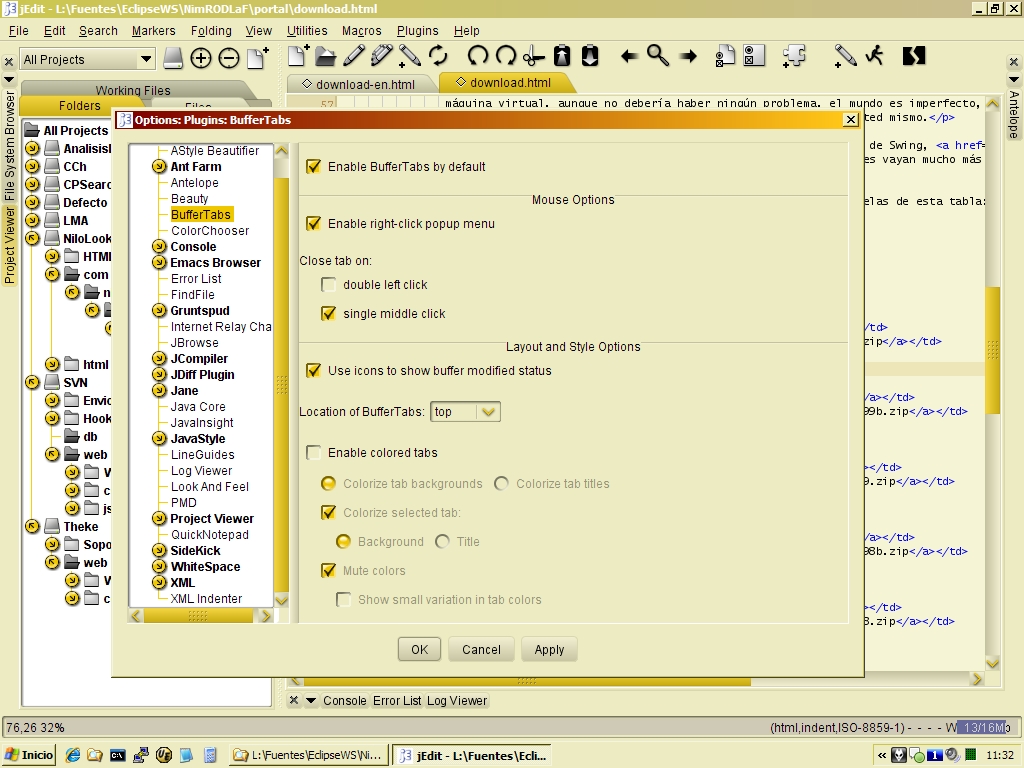Open the Plugins menu
1024x768 pixels.
(417, 31)
